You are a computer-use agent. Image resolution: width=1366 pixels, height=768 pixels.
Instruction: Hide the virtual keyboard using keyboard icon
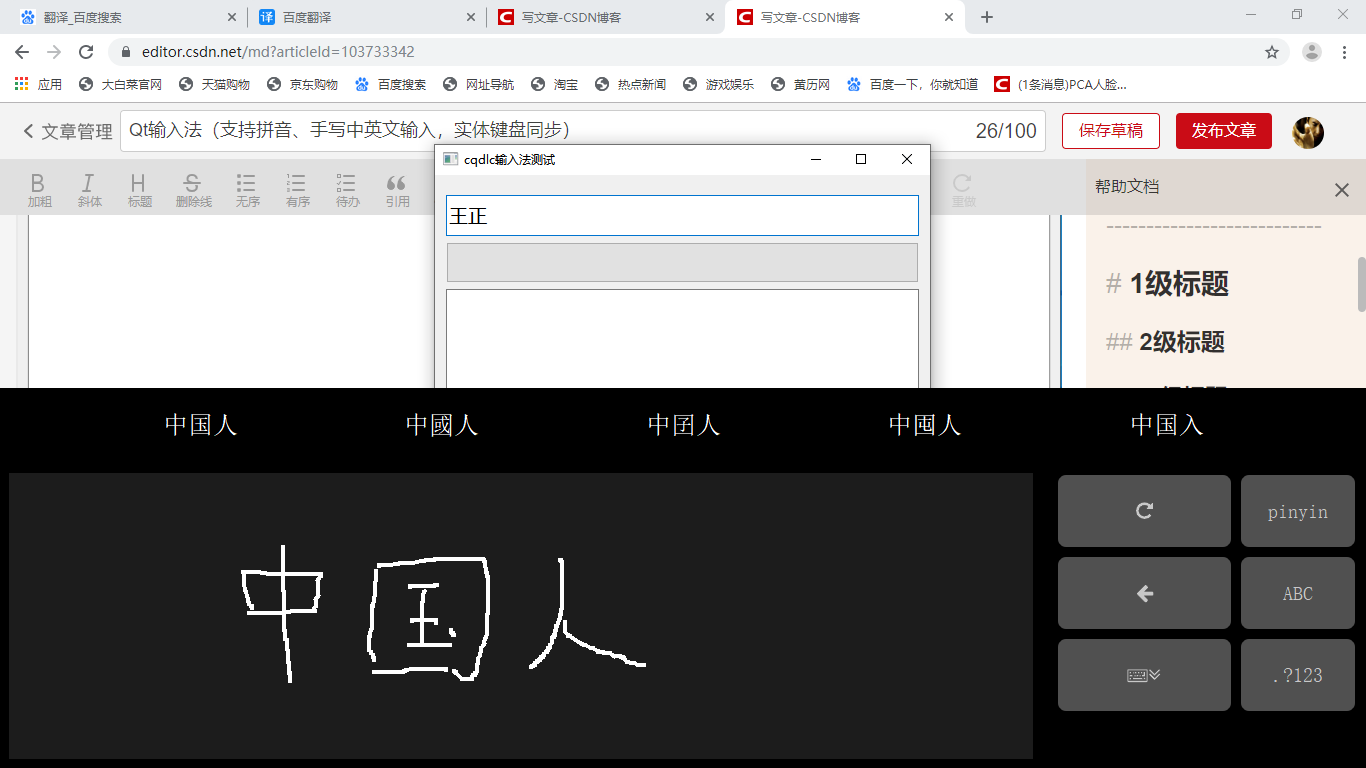coord(1144,675)
